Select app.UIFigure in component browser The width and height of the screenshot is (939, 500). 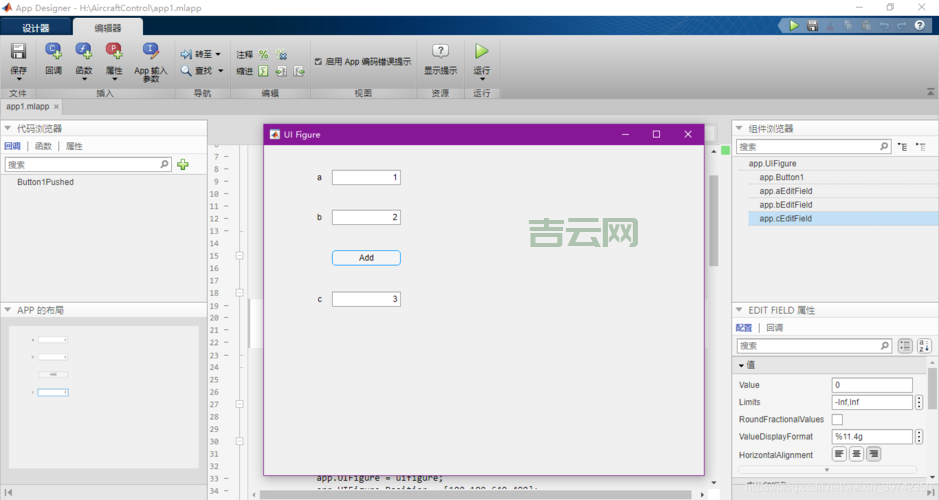[773, 163]
